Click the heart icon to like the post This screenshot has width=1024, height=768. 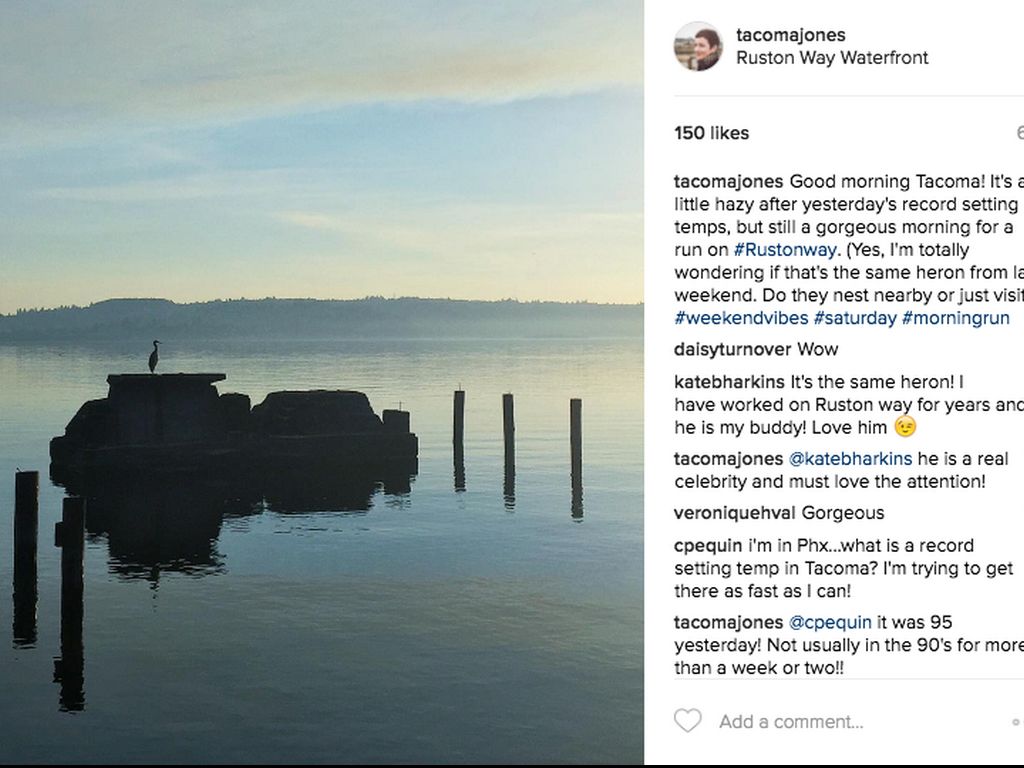click(687, 721)
